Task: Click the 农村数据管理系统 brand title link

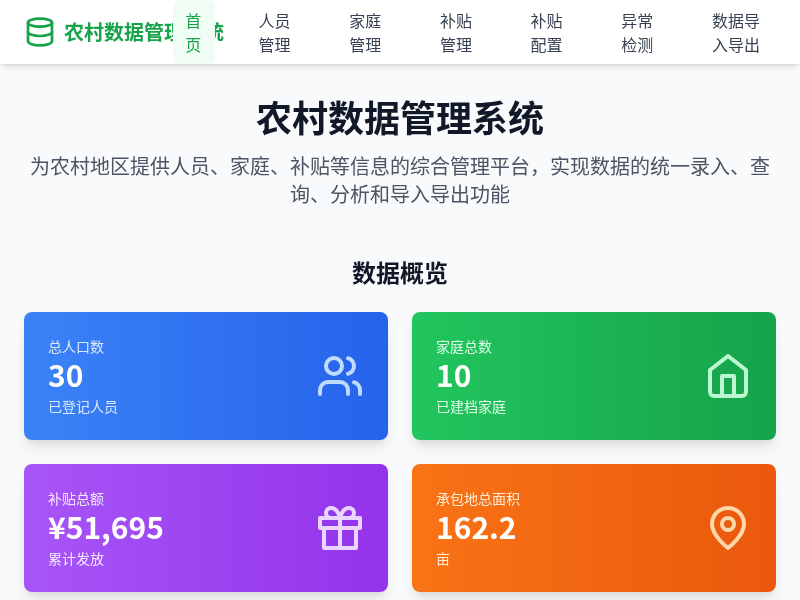Action: point(144,32)
